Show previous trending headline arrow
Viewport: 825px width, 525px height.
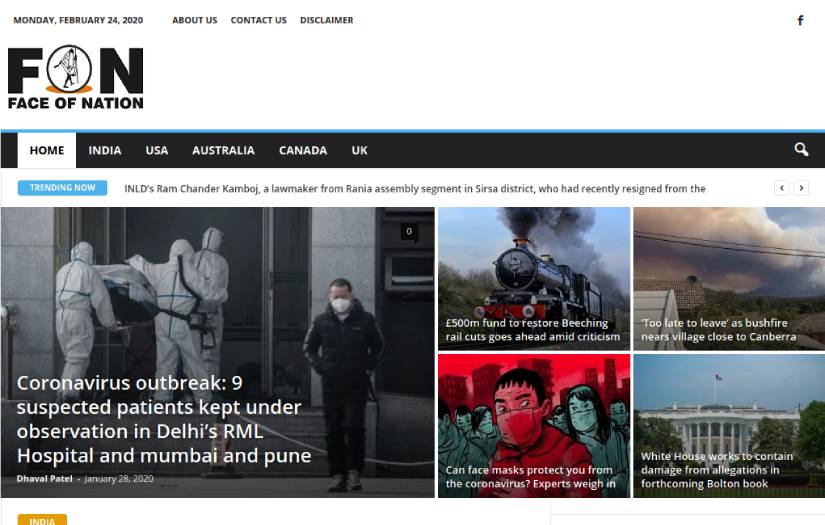tap(781, 188)
